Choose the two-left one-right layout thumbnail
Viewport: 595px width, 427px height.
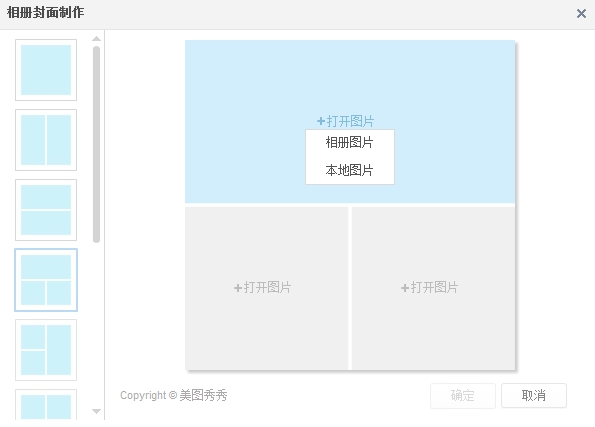pos(46,350)
